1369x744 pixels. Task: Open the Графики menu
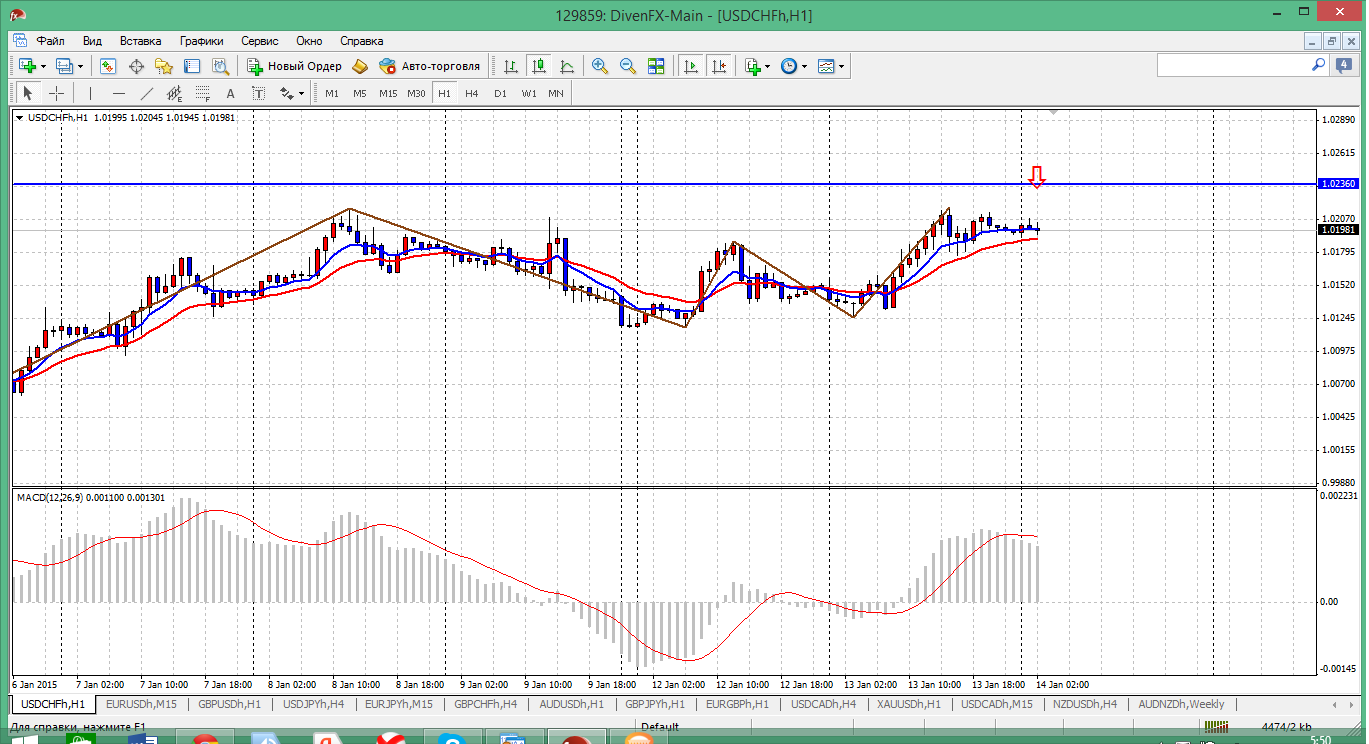tap(201, 41)
